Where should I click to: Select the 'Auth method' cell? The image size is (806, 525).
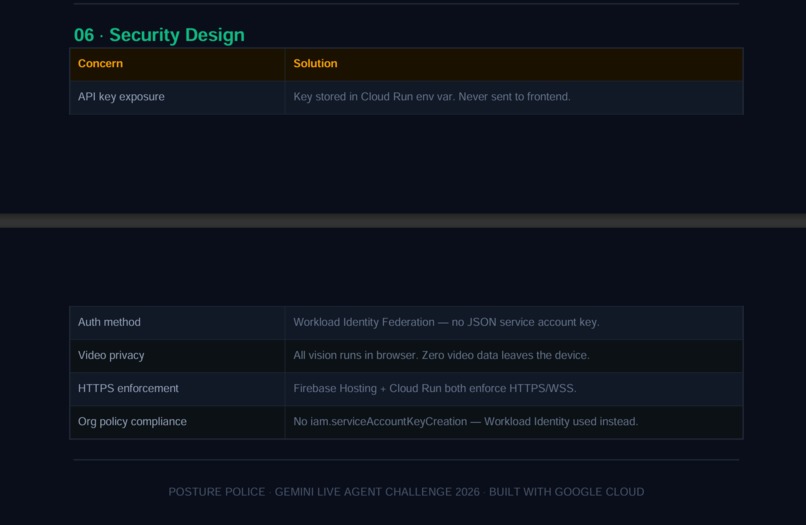(x=177, y=322)
